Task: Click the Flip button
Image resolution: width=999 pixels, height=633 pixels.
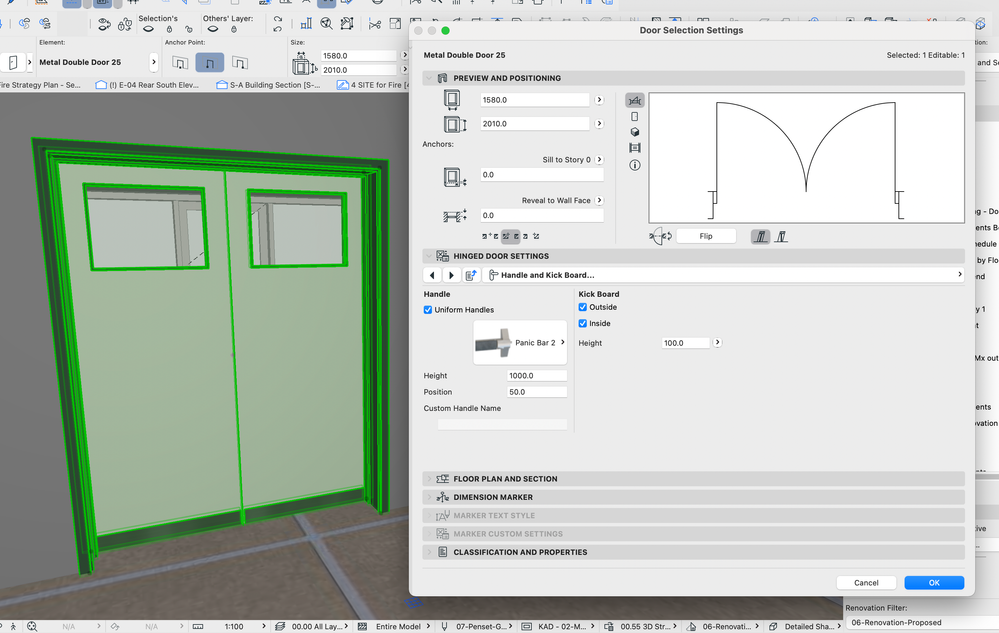Action: tap(706, 237)
